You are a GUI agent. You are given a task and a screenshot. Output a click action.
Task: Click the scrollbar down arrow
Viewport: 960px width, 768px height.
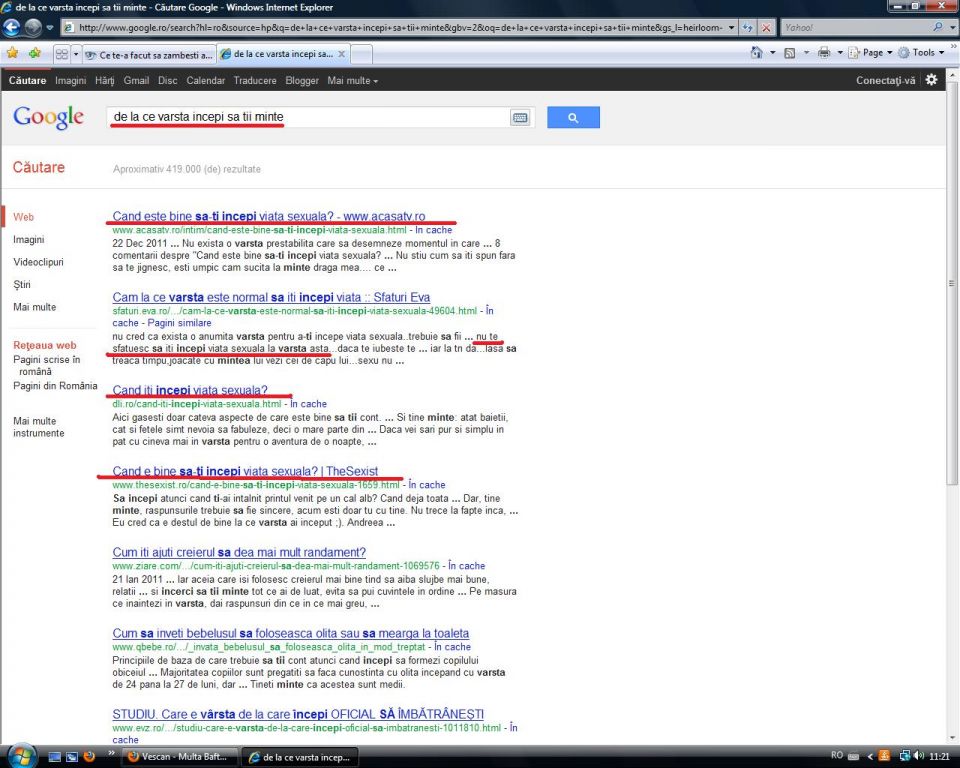click(x=951, y=737)
